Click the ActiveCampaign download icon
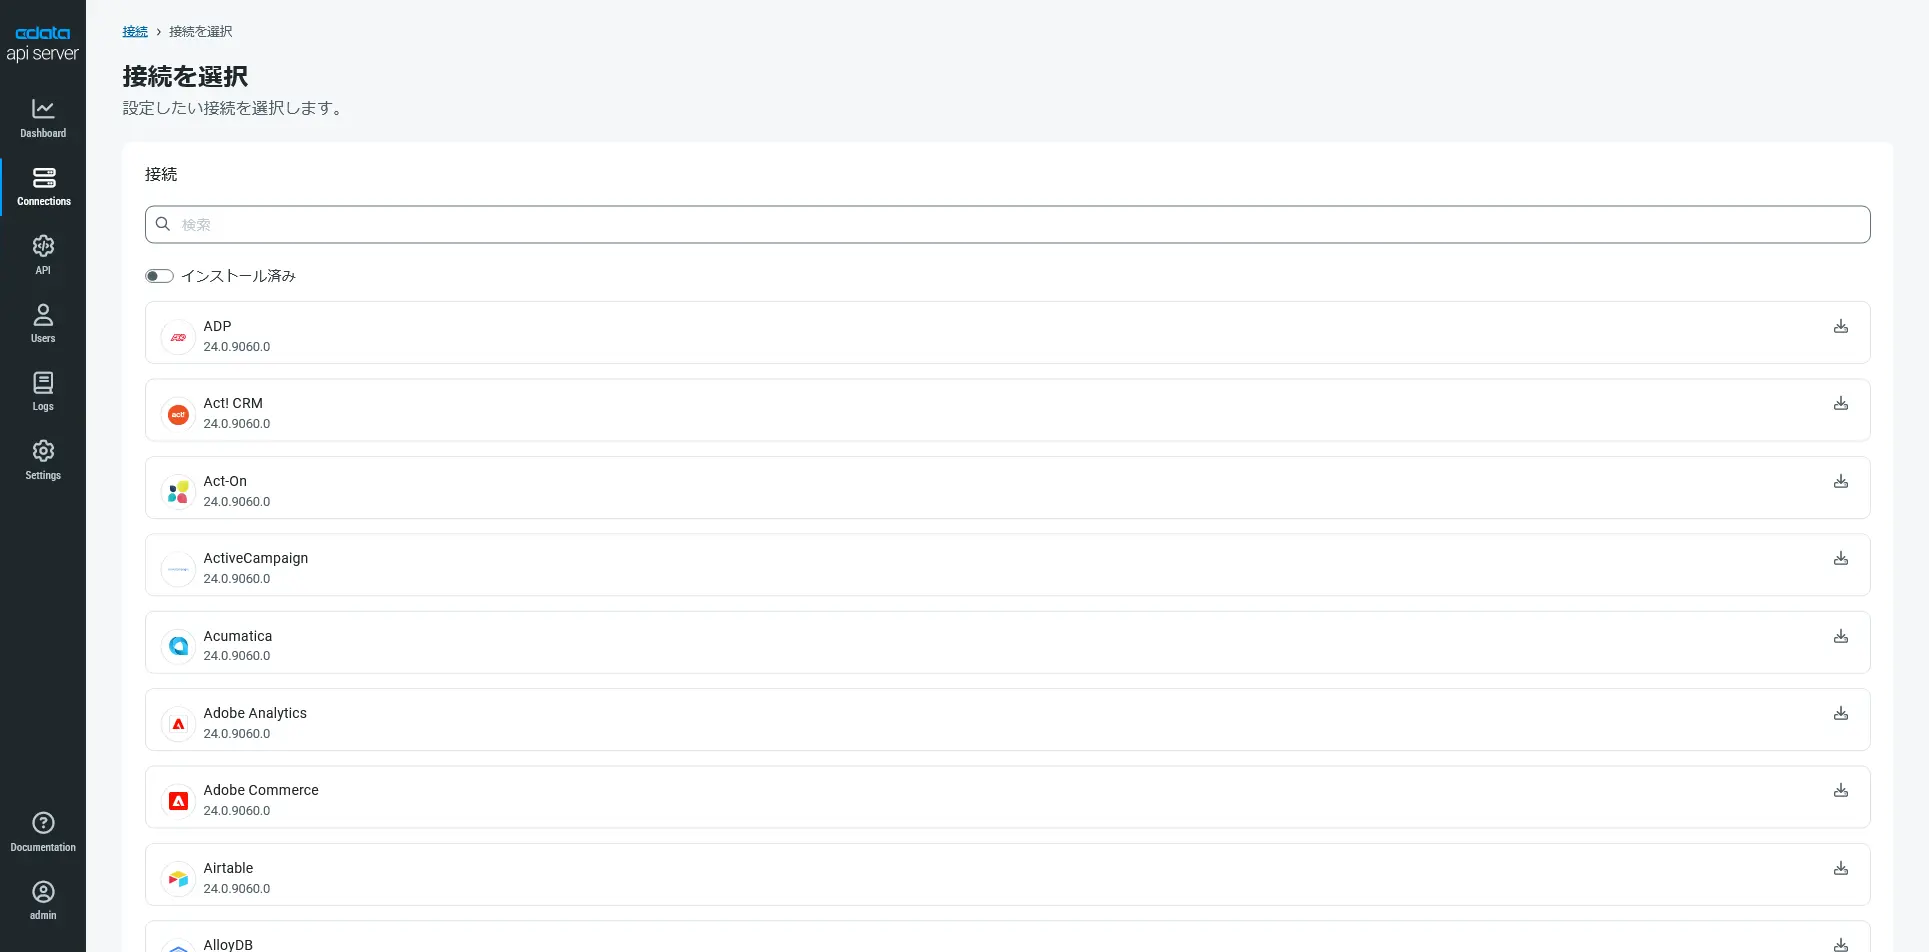1929x952 pixels. [1840, 559]
